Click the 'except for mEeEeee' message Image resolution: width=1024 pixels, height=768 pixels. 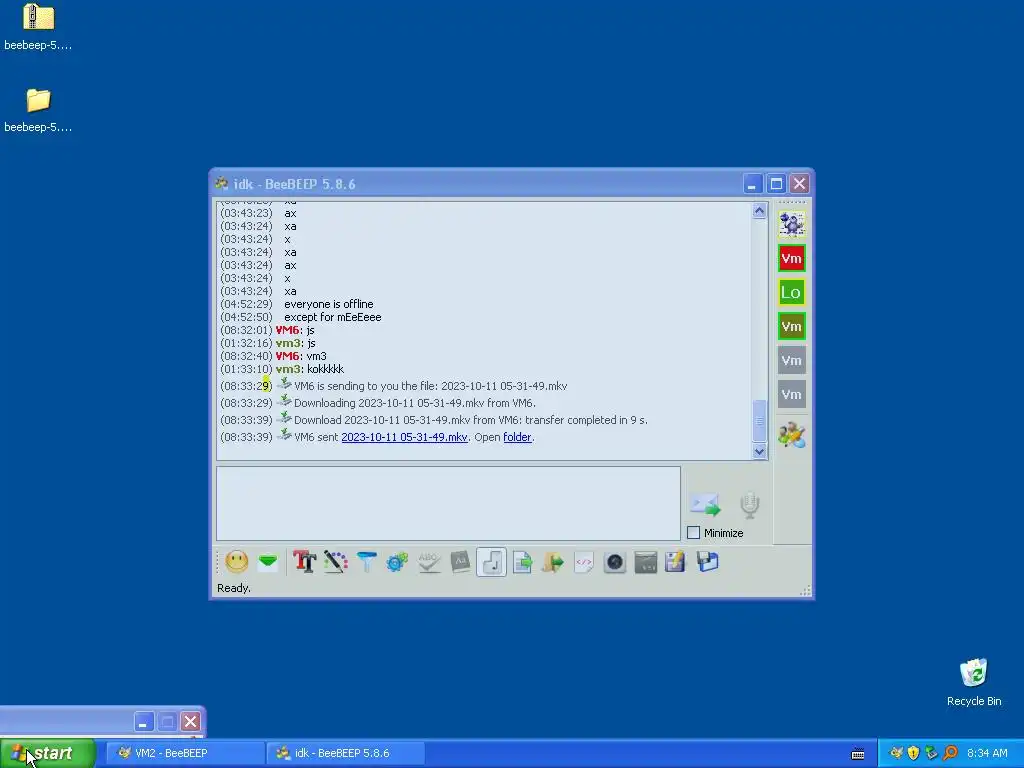pos(332,317)
